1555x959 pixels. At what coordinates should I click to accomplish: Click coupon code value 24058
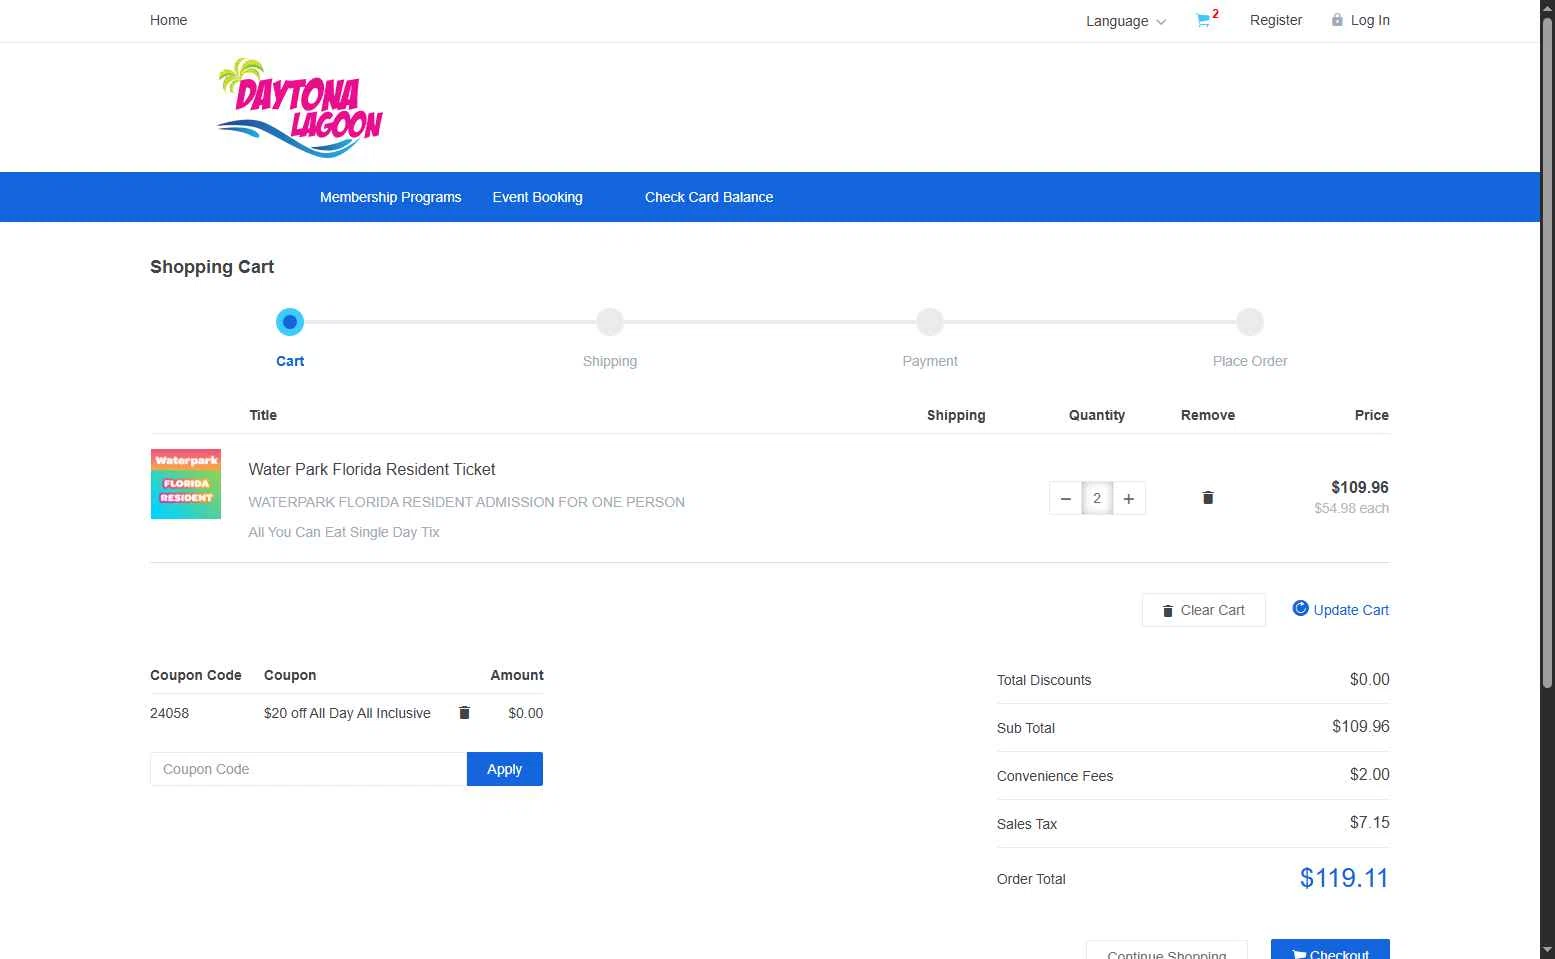coord(169,713)
